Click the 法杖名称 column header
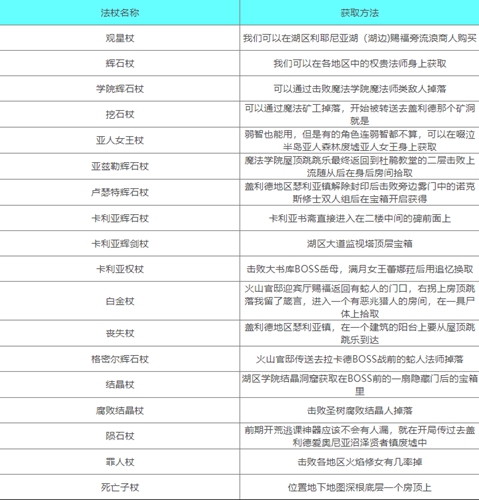Image resolution: width=479 pixels, height=500 pixels. coord(120,13)
